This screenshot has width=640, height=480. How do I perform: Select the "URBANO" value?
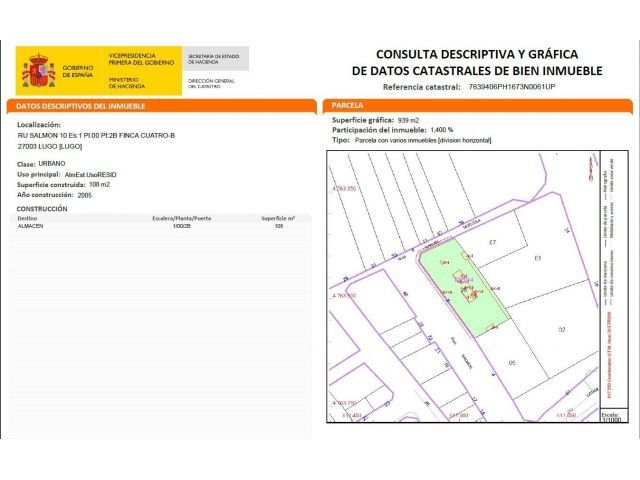click(52, 164)
